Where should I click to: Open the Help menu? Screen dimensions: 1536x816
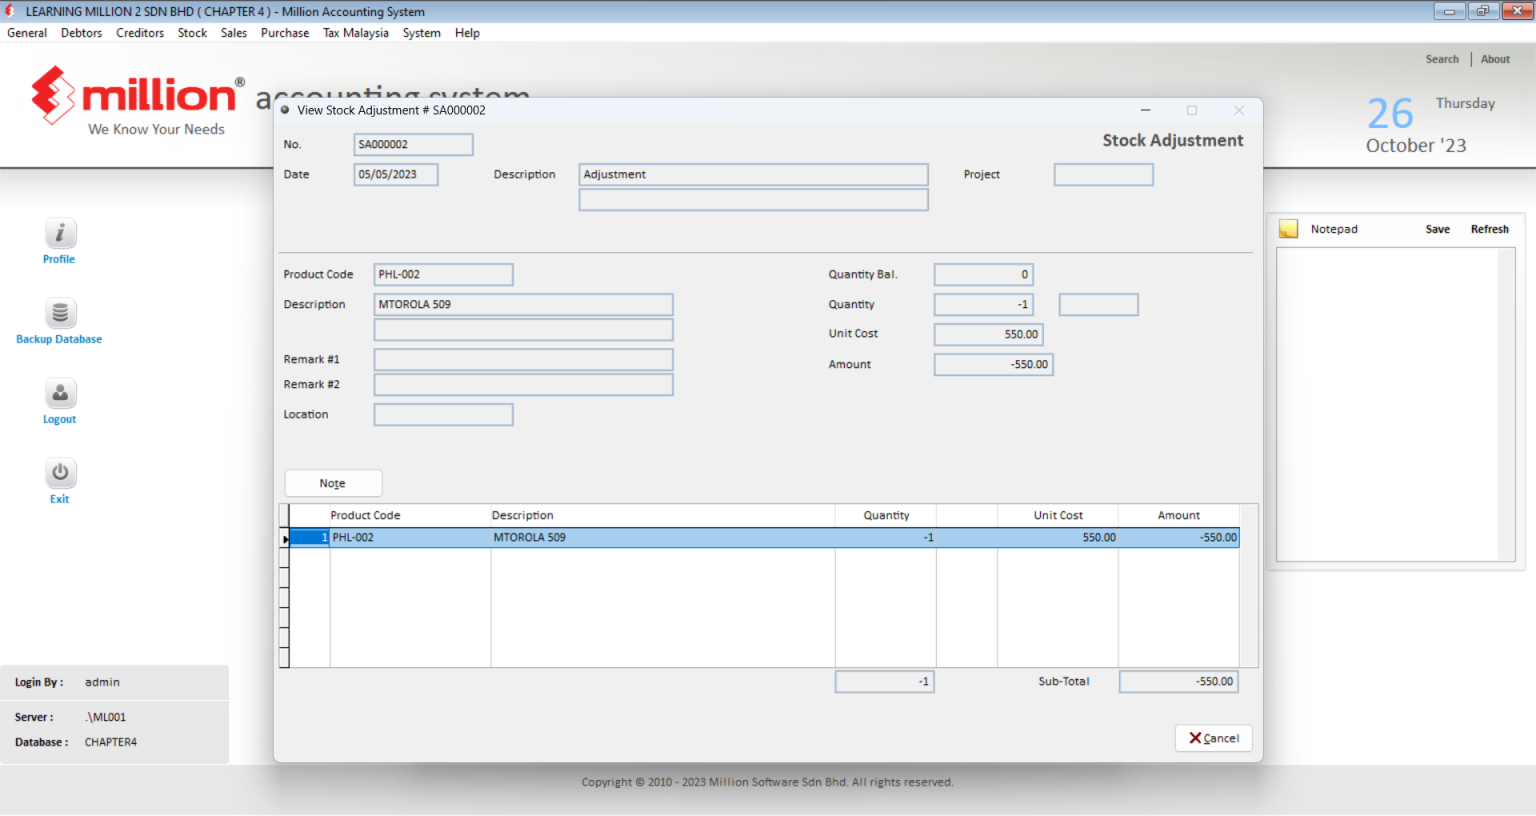467,33
